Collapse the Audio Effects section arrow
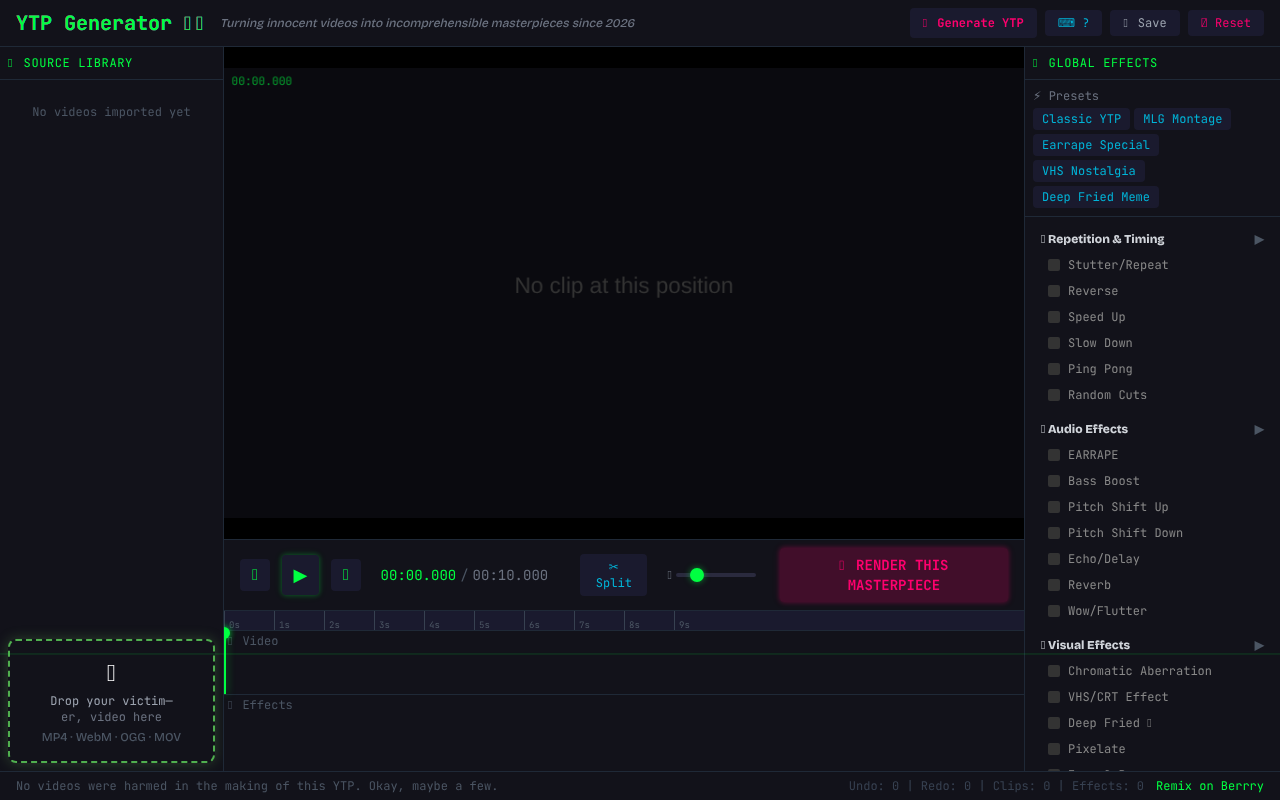The image size is (1280, 800). click(x=1259, y=429)
